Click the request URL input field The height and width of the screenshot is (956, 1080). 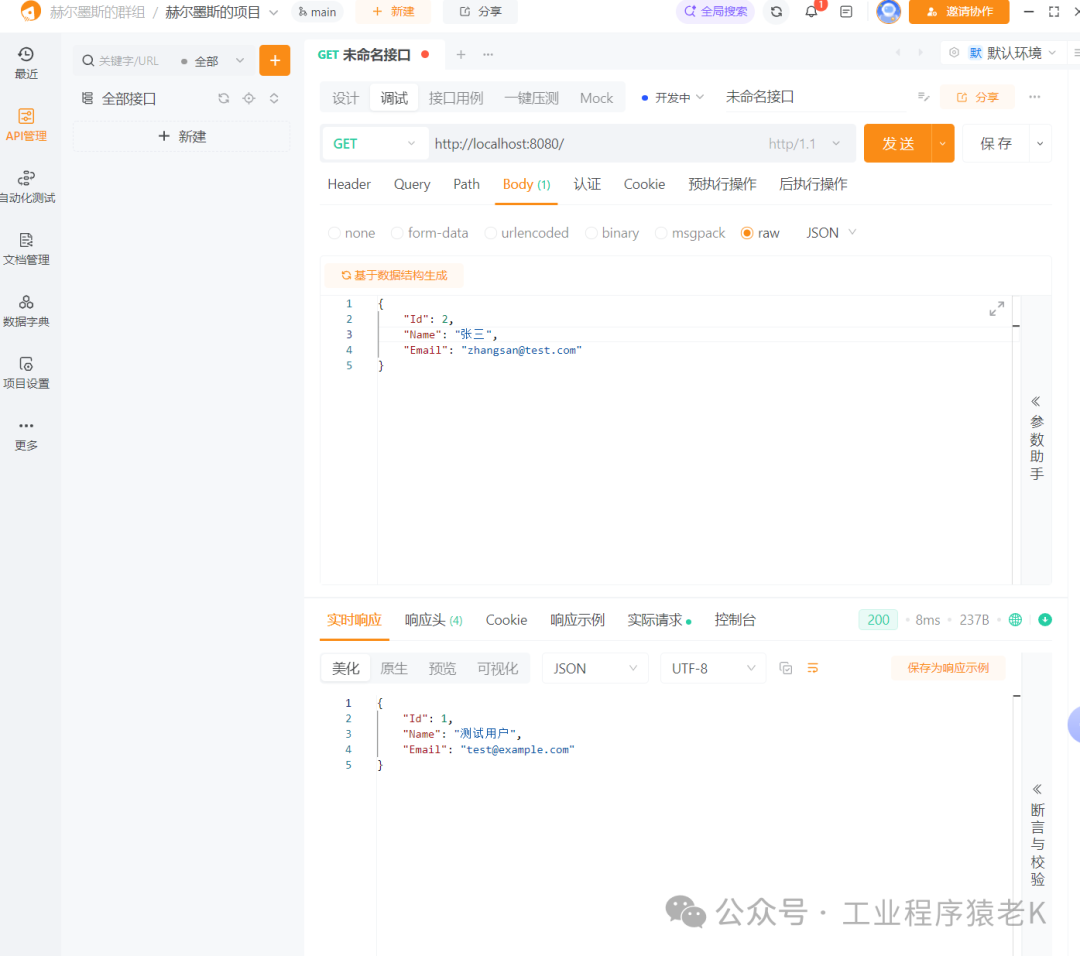590,144
